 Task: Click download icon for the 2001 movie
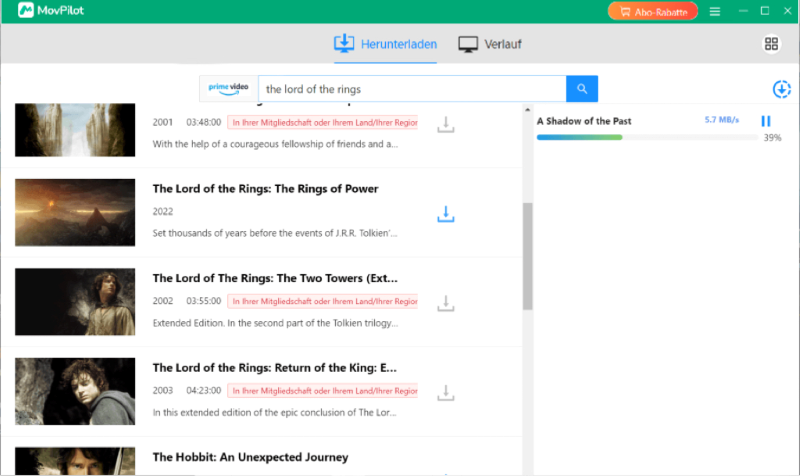coord(445,124)
